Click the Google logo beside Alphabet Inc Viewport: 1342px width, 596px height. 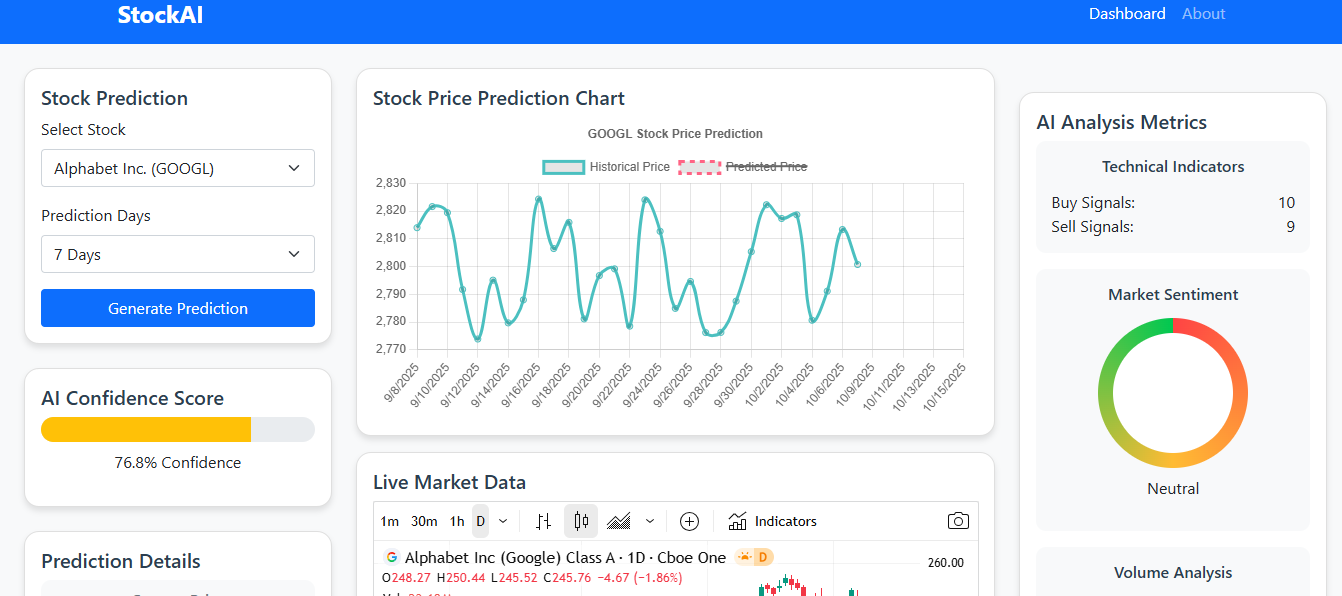point(391,557)
